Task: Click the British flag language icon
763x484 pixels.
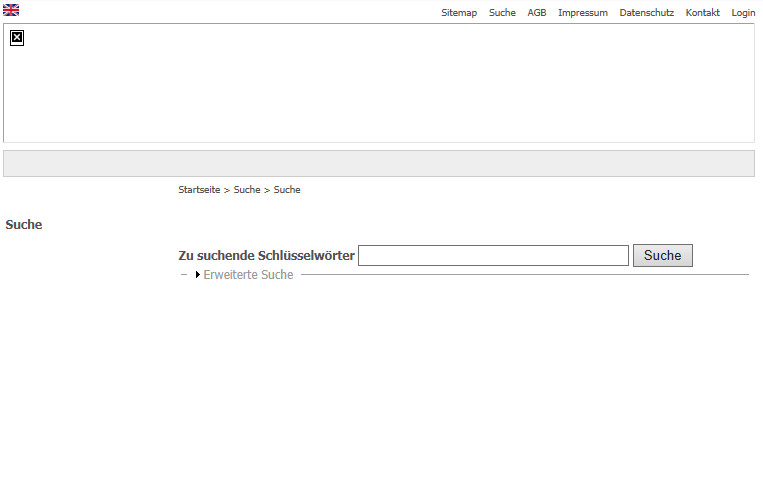Action: 11,10
